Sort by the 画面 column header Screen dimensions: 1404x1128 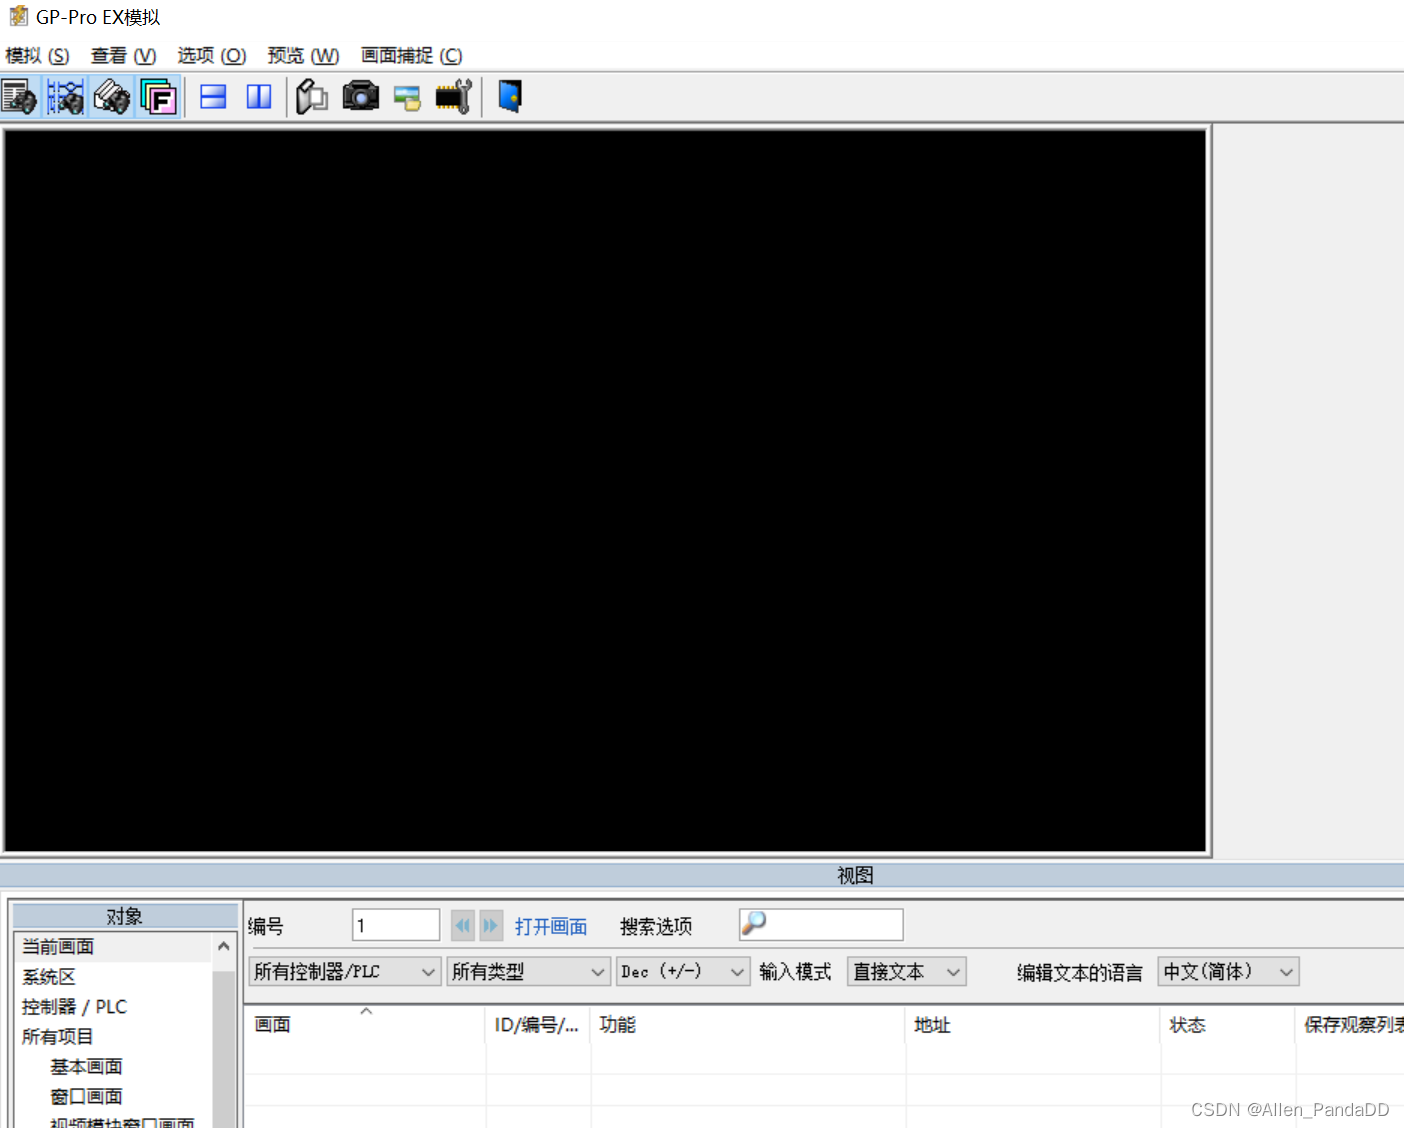[x=366, y=1025]
